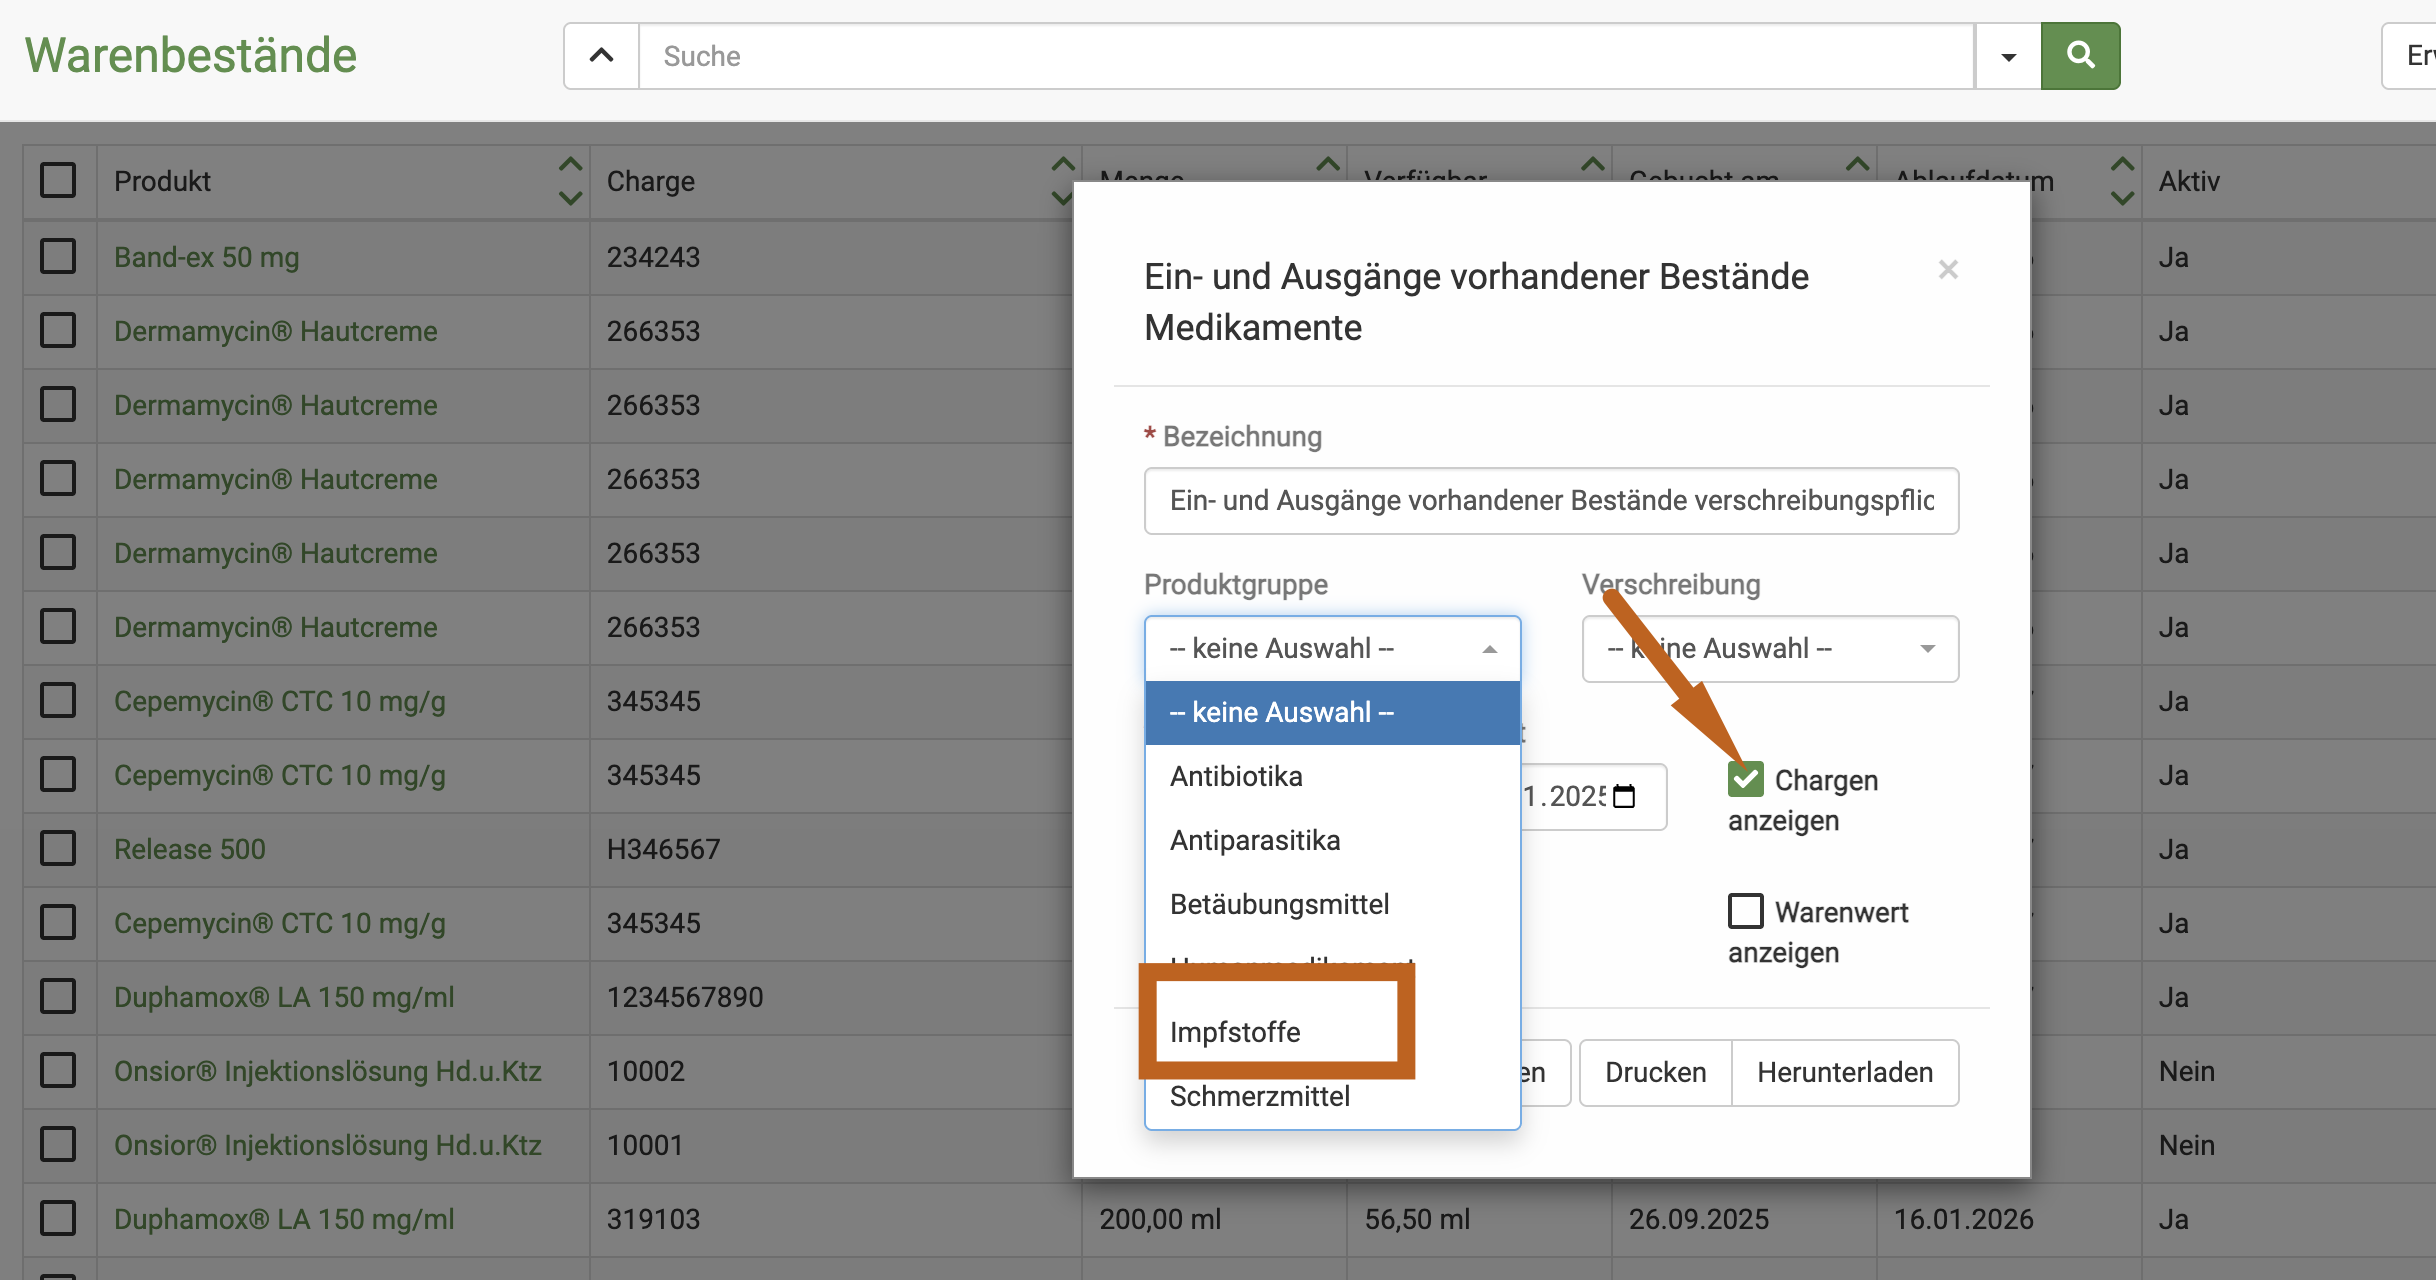Close the dialog with the X icon
Image resolution: width=2436 pixels, height=1280 pixels.
[x=1947, y=269]
